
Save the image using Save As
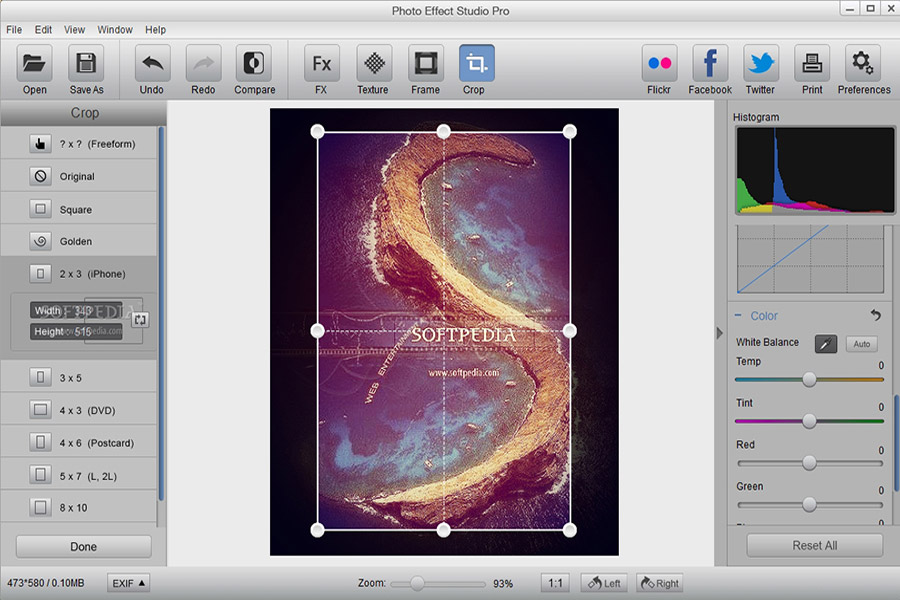(x=86, y=63)
